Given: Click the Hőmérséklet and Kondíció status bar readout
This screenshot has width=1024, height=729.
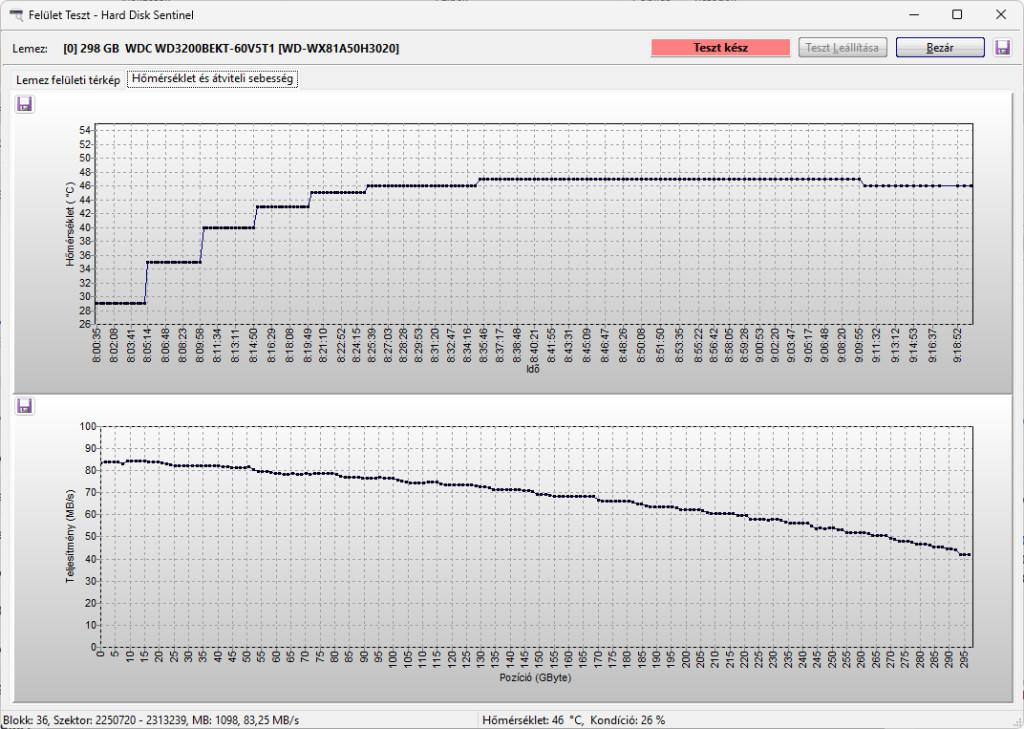Looking at the screenshot, I should click(573, 720).
